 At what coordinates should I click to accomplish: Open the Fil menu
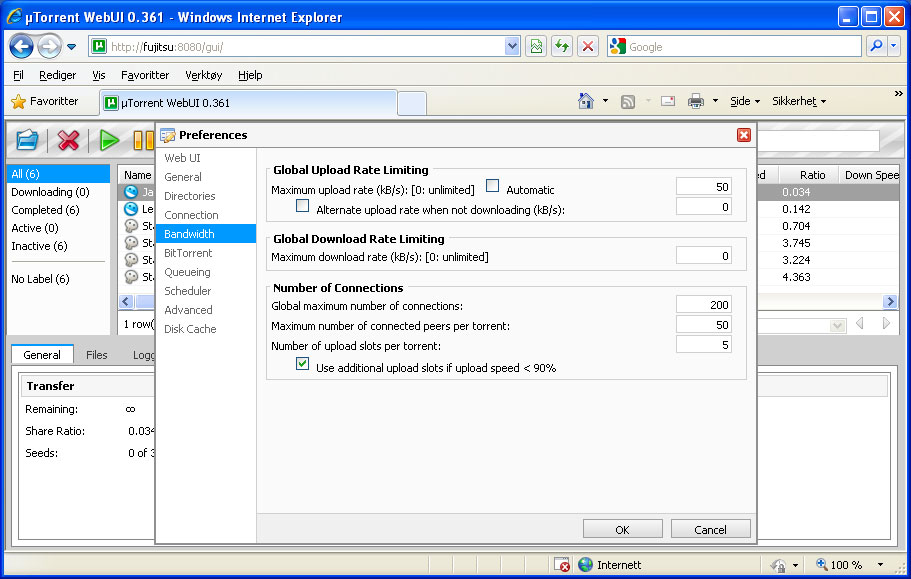(x=19, y=75)
